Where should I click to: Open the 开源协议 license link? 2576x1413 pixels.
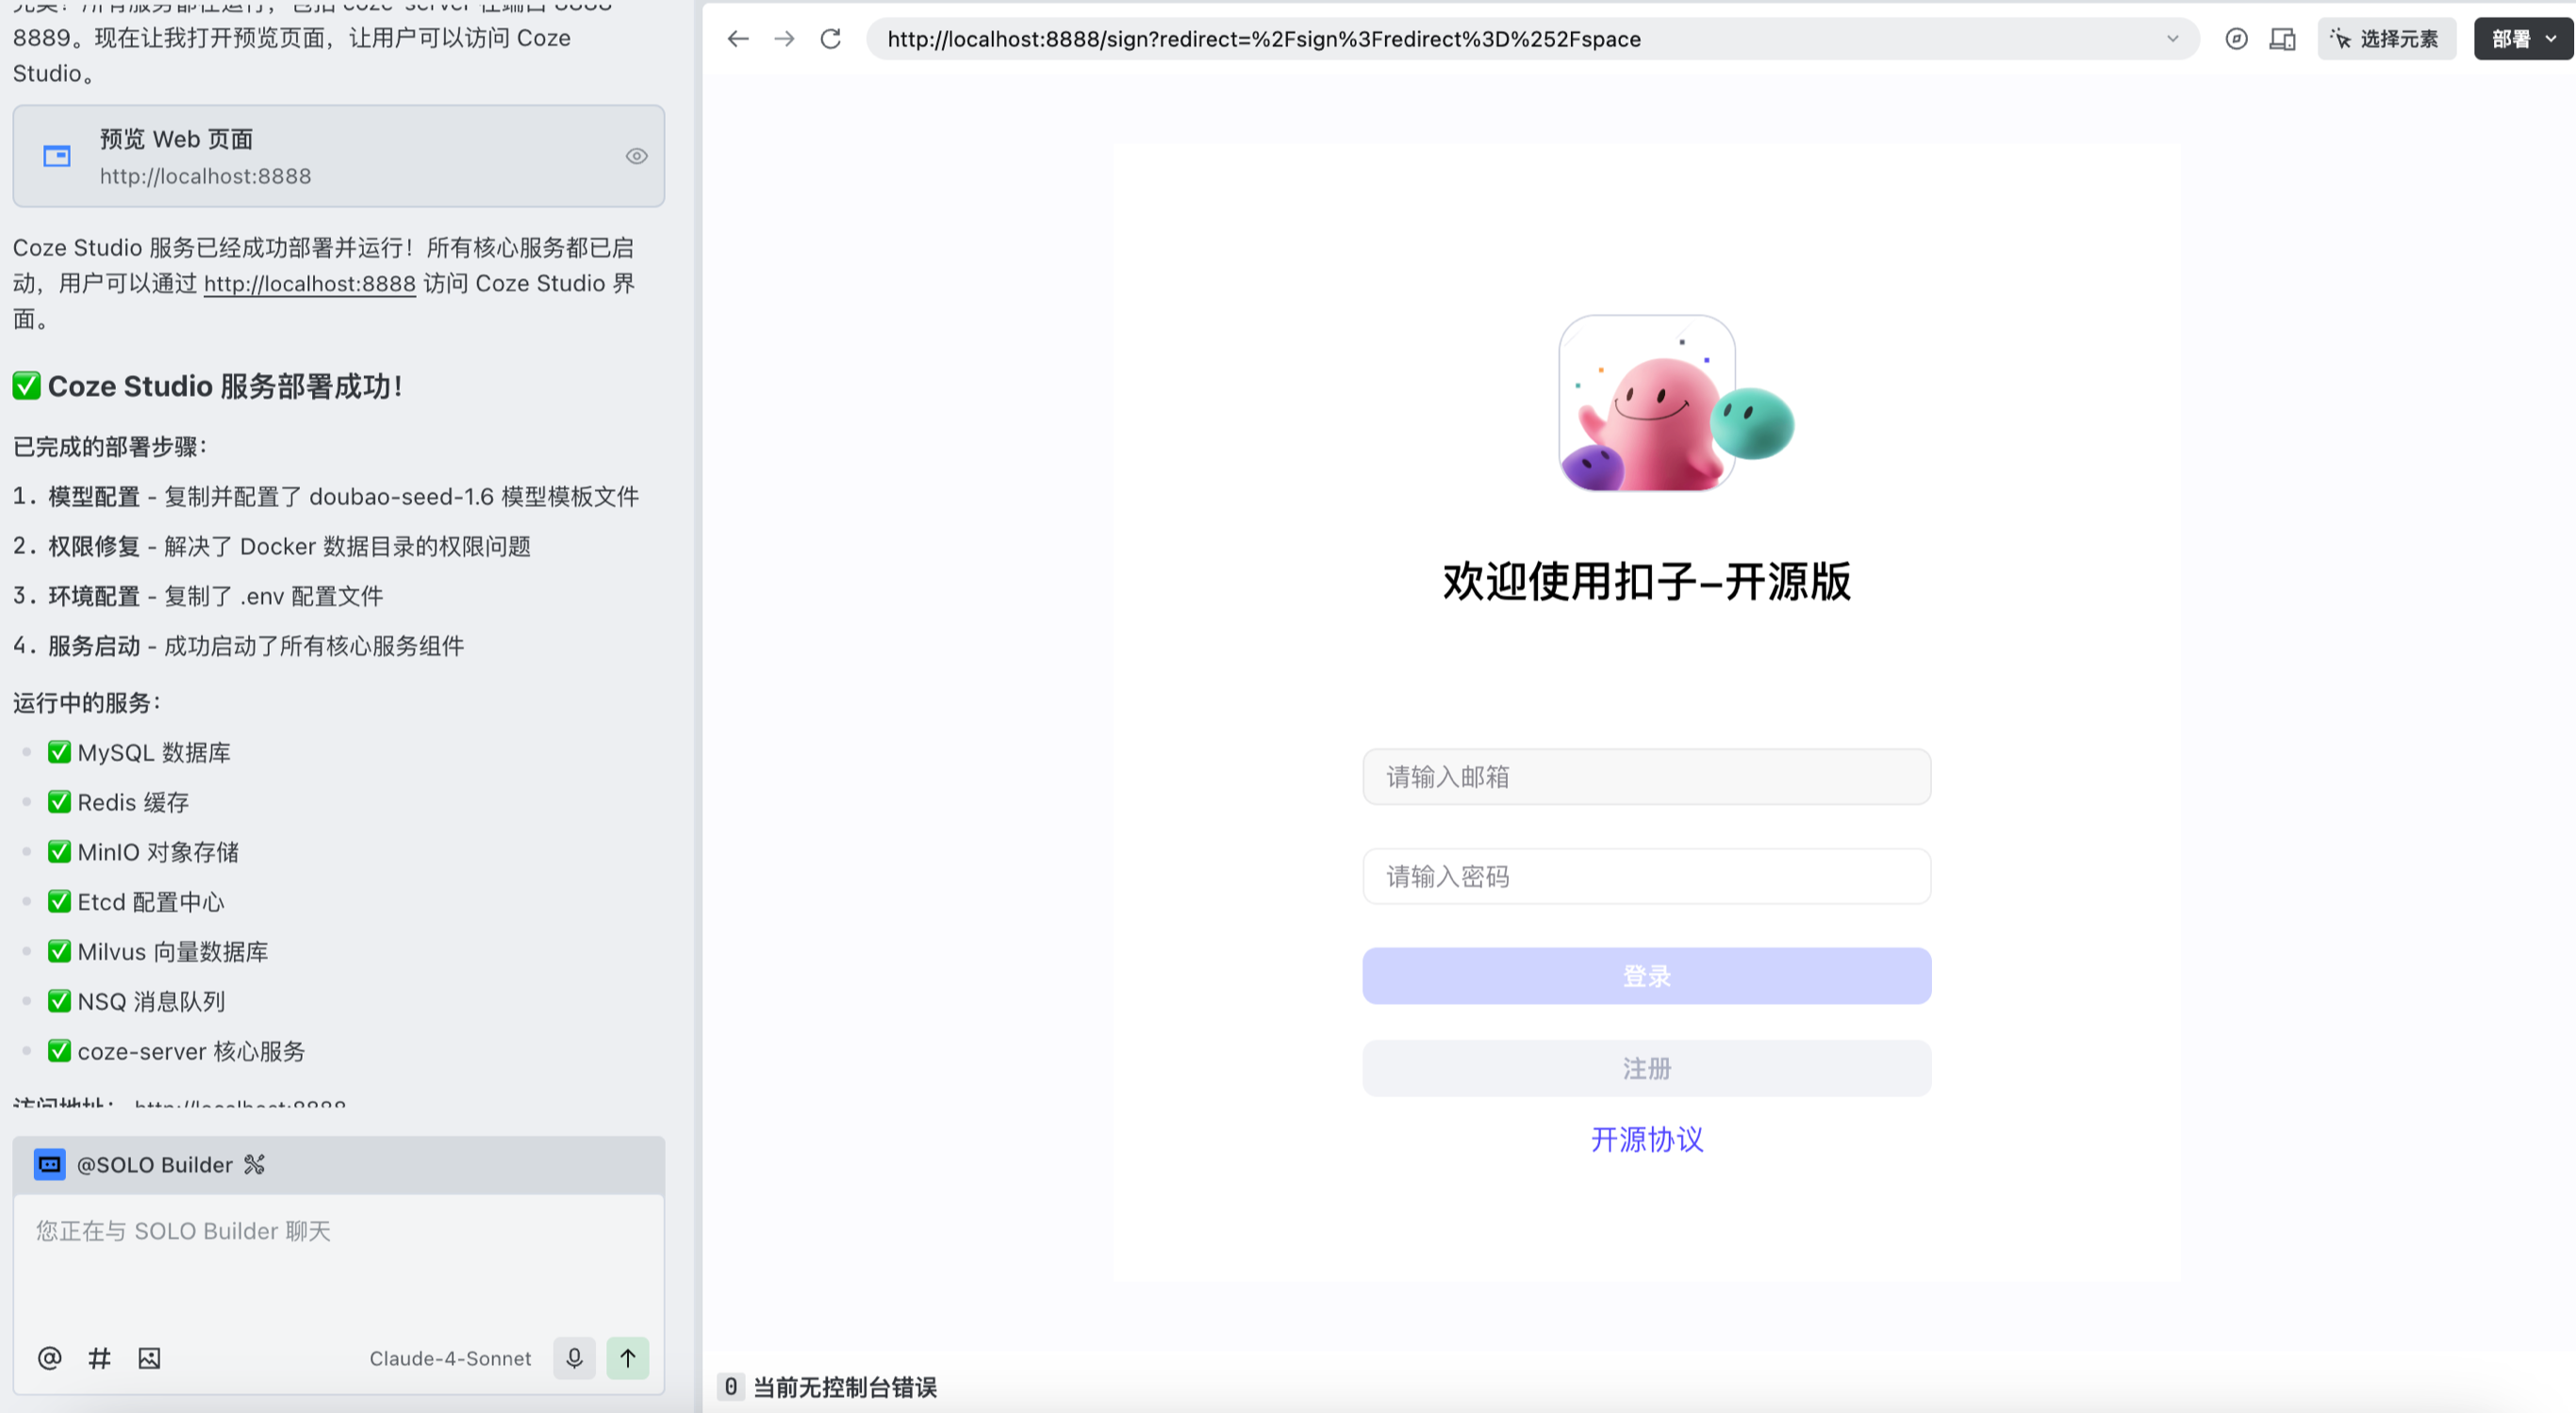pos(1646,1140)
